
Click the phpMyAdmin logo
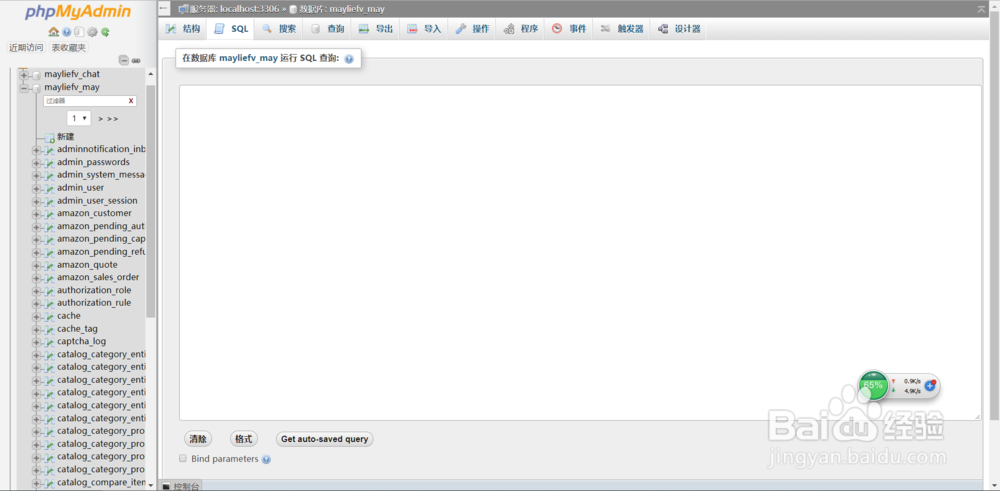click(78, 12)
